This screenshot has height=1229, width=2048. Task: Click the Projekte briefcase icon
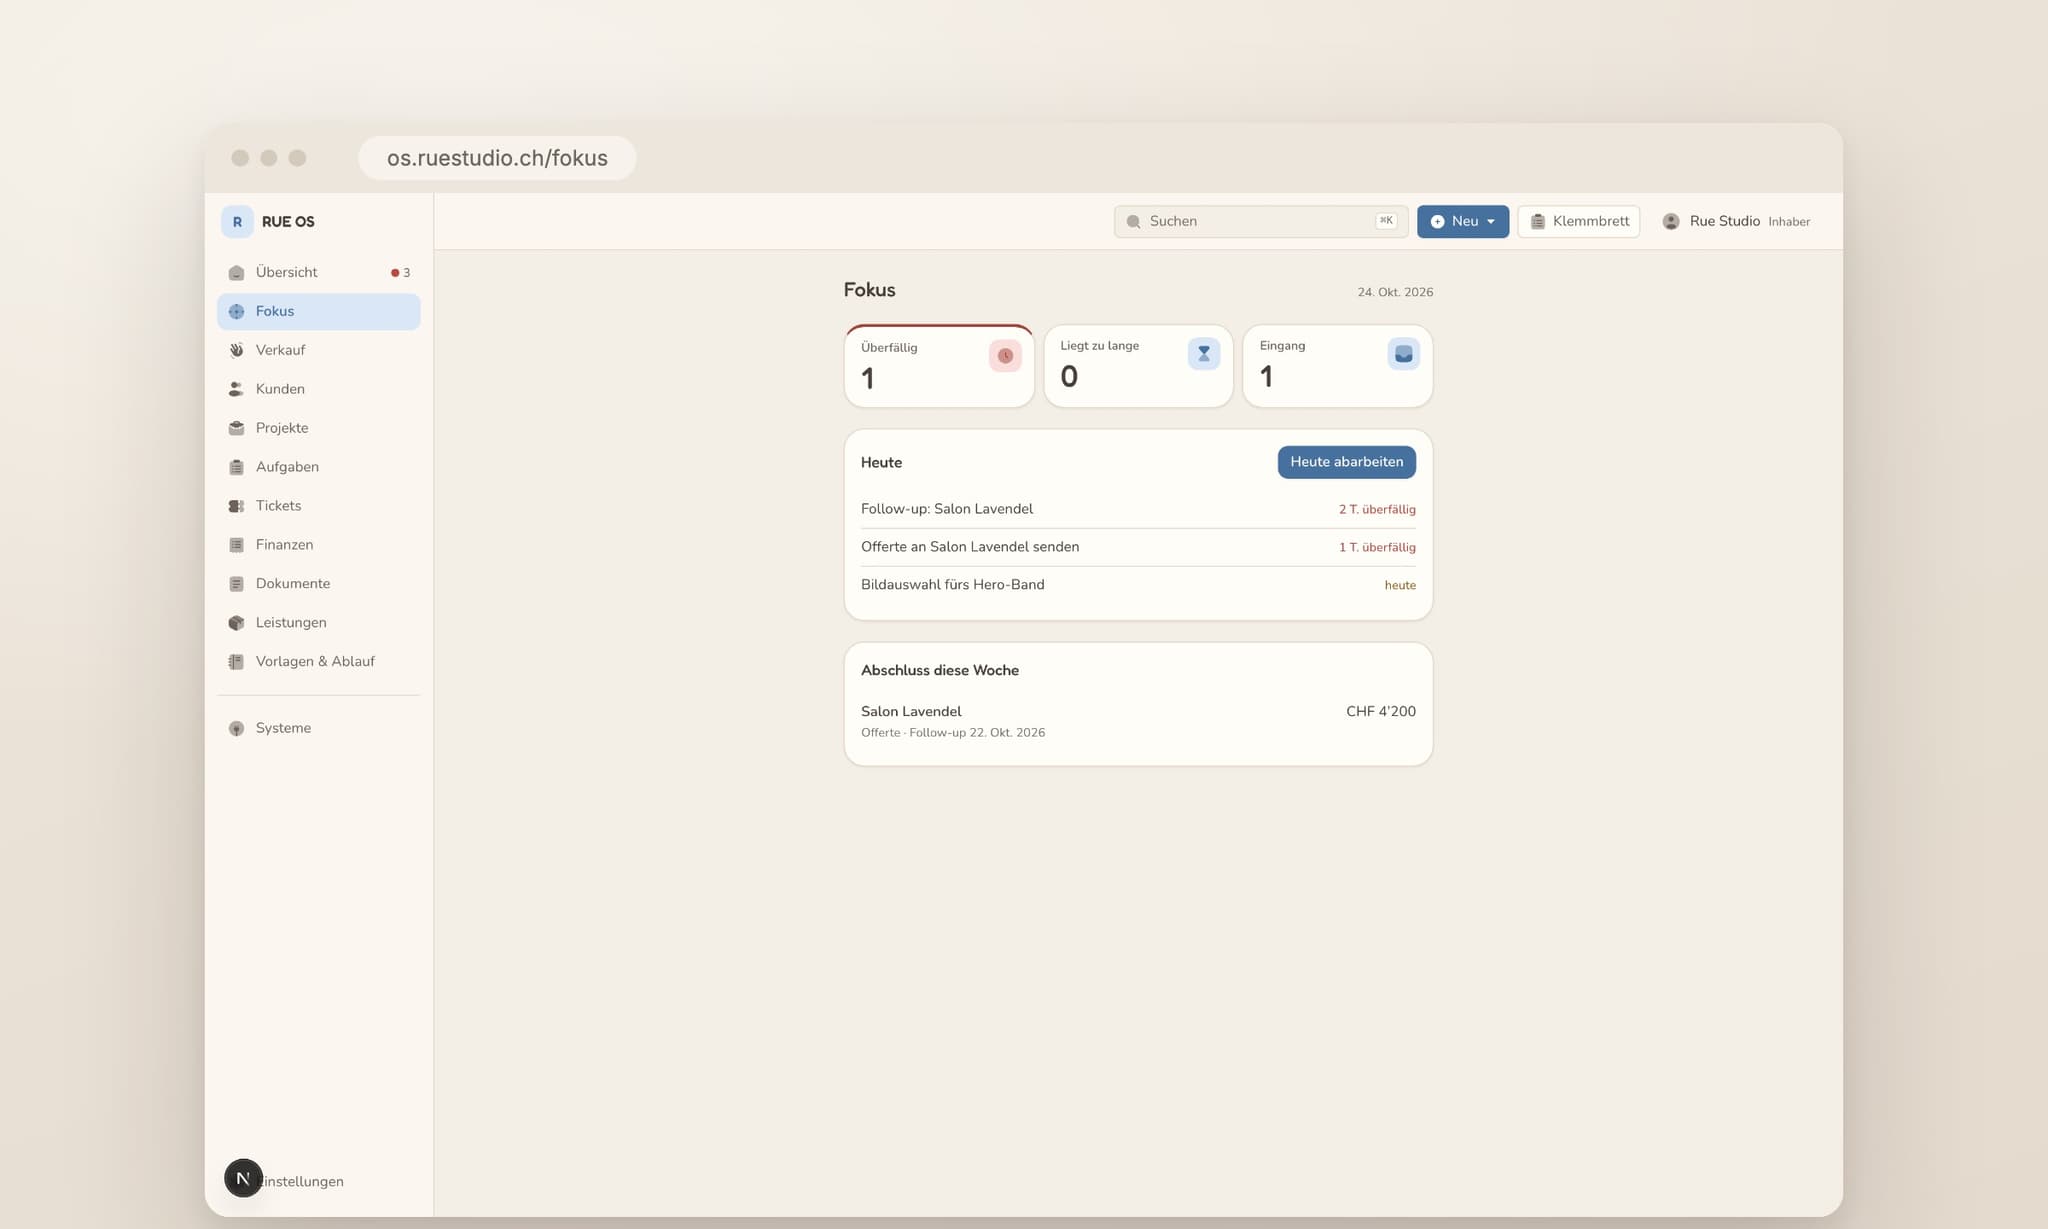pos(236,428)
